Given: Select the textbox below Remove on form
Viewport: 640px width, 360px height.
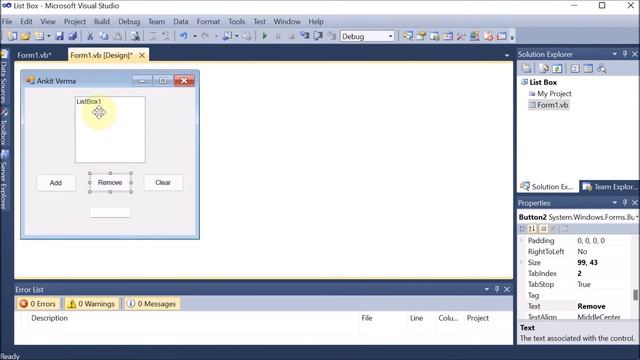Looking at the screenshot, I should tap(110, 212).
